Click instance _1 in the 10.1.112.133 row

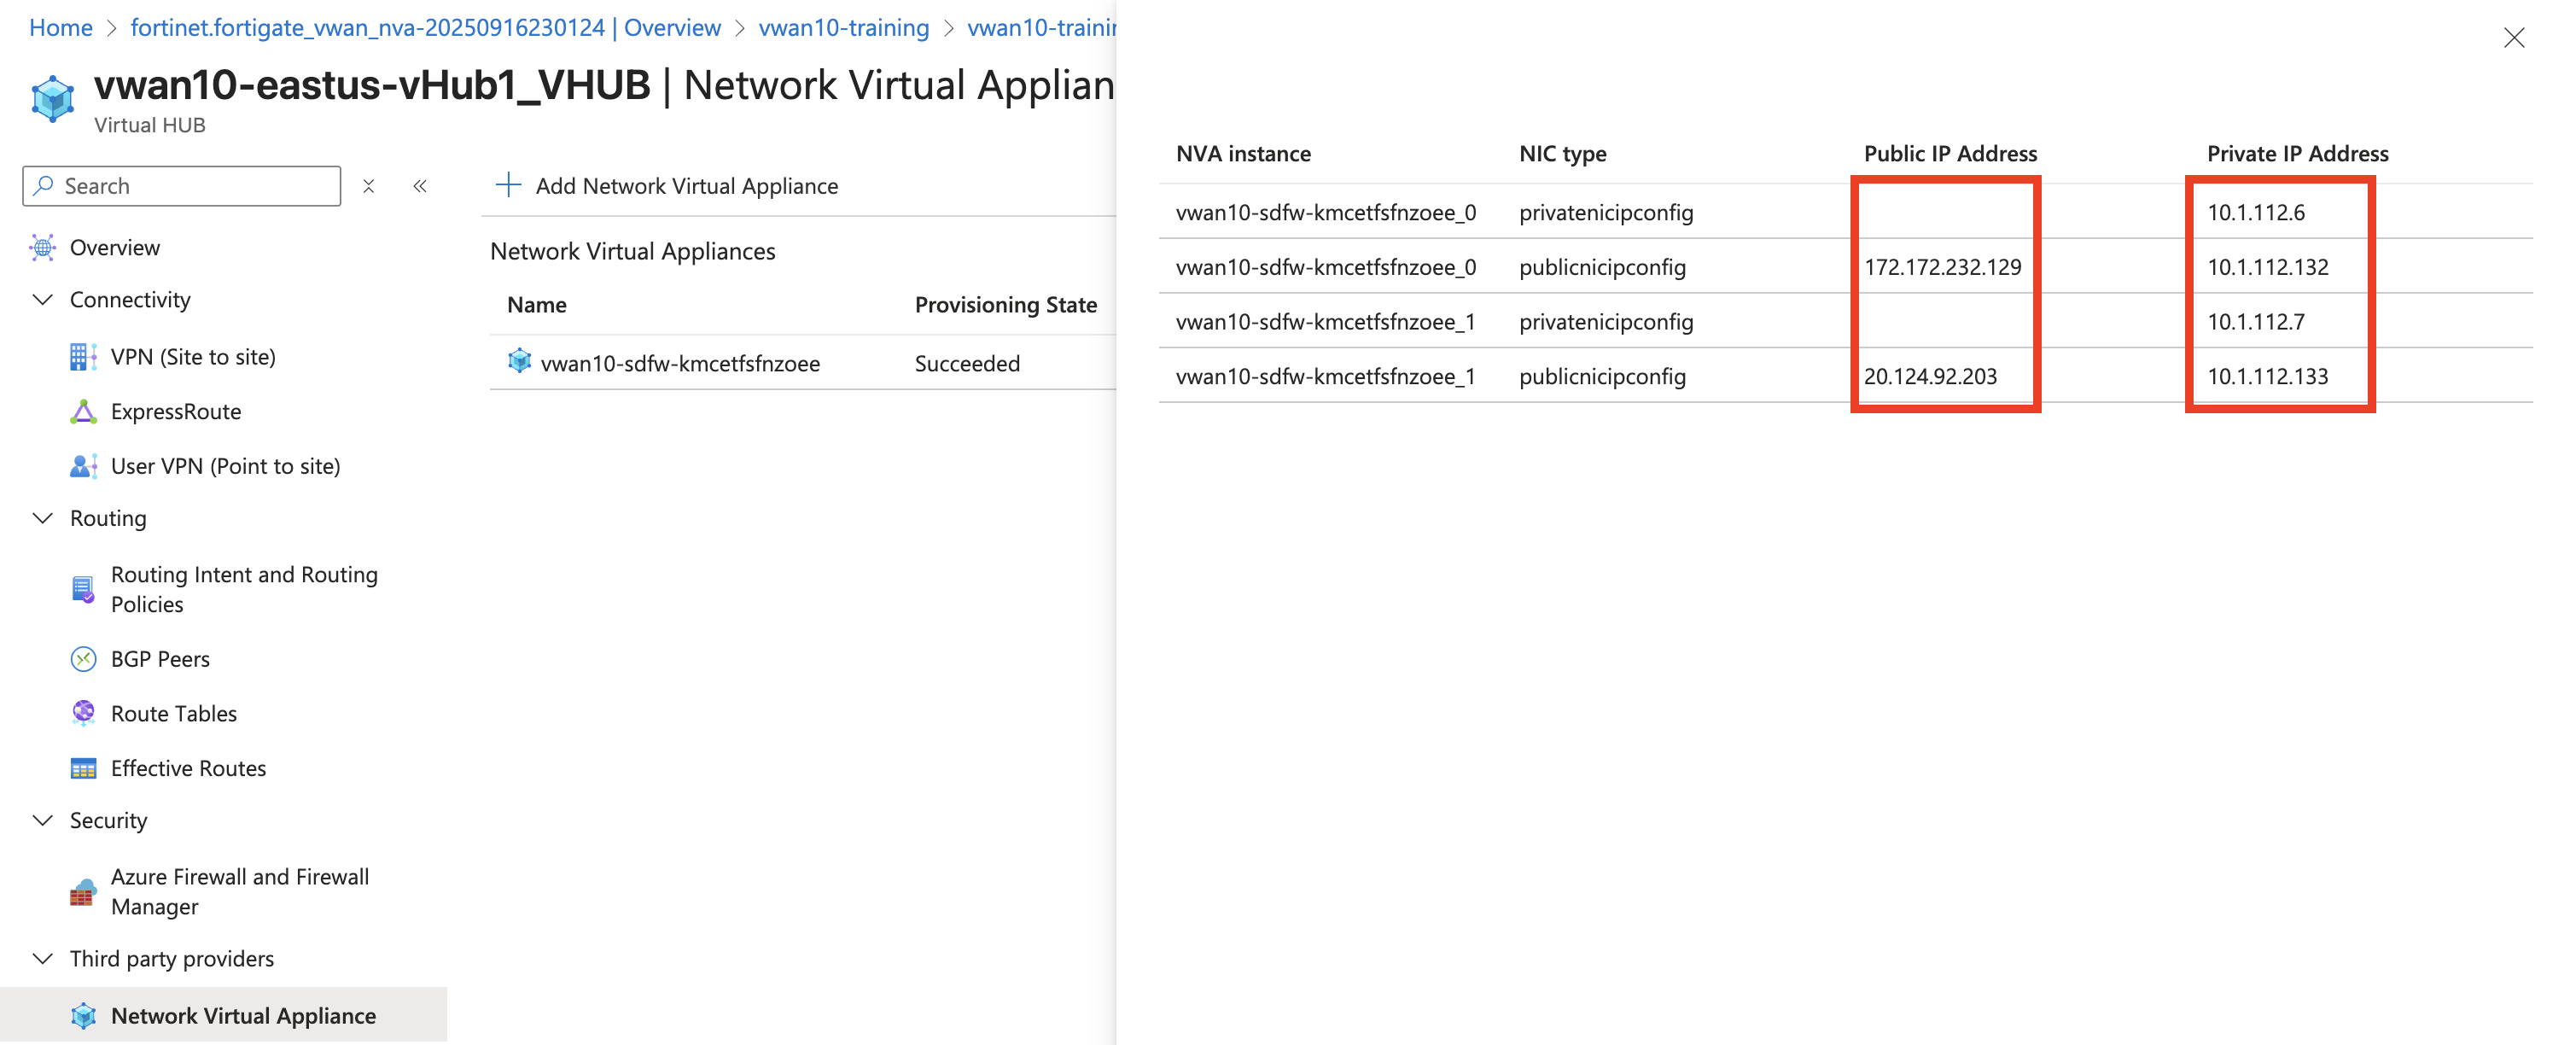coord(1326,376)
